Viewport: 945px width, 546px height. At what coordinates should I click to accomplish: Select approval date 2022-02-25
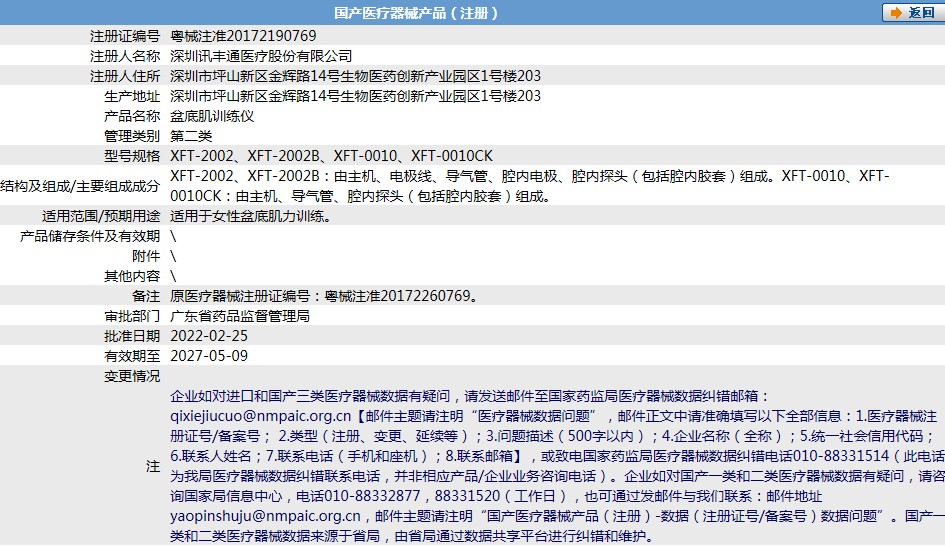click(x=209, y=336)
